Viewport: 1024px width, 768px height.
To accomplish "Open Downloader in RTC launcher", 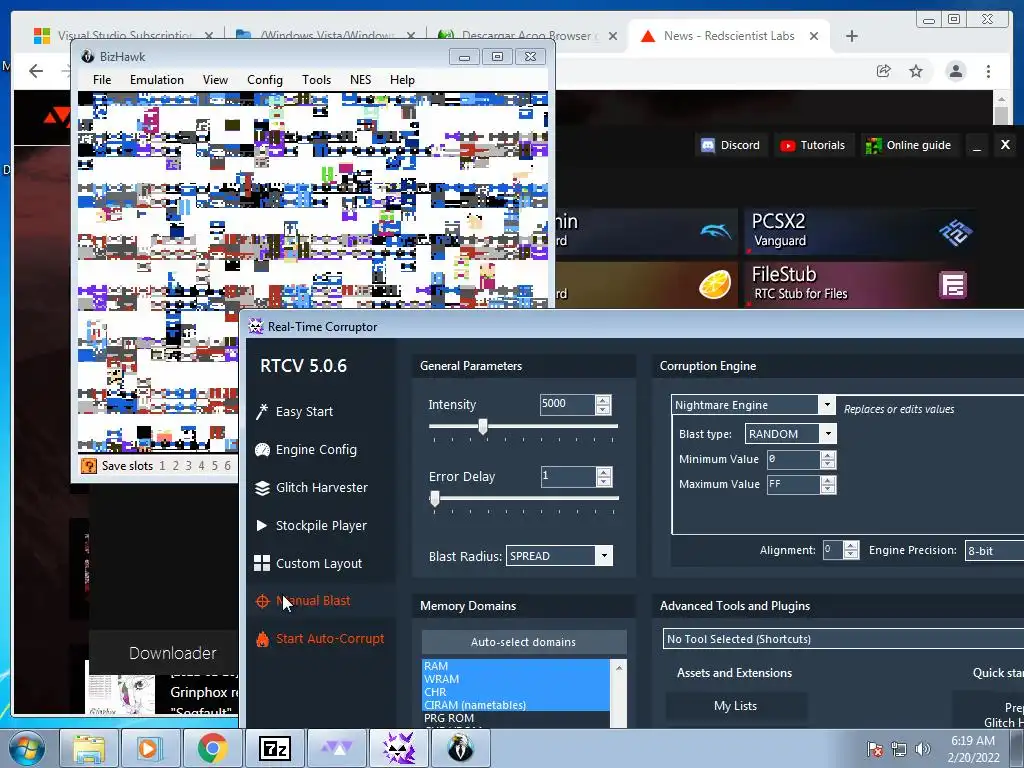I will click(172, 653).
